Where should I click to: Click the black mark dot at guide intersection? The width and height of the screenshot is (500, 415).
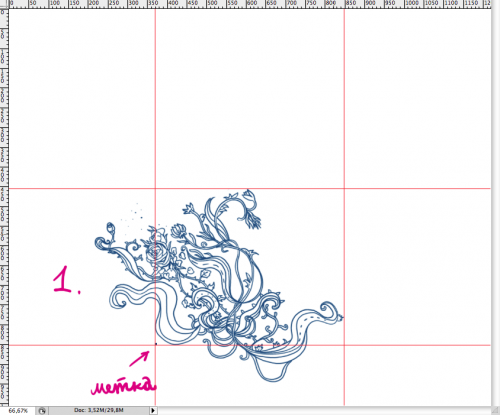tap(156, 344)
